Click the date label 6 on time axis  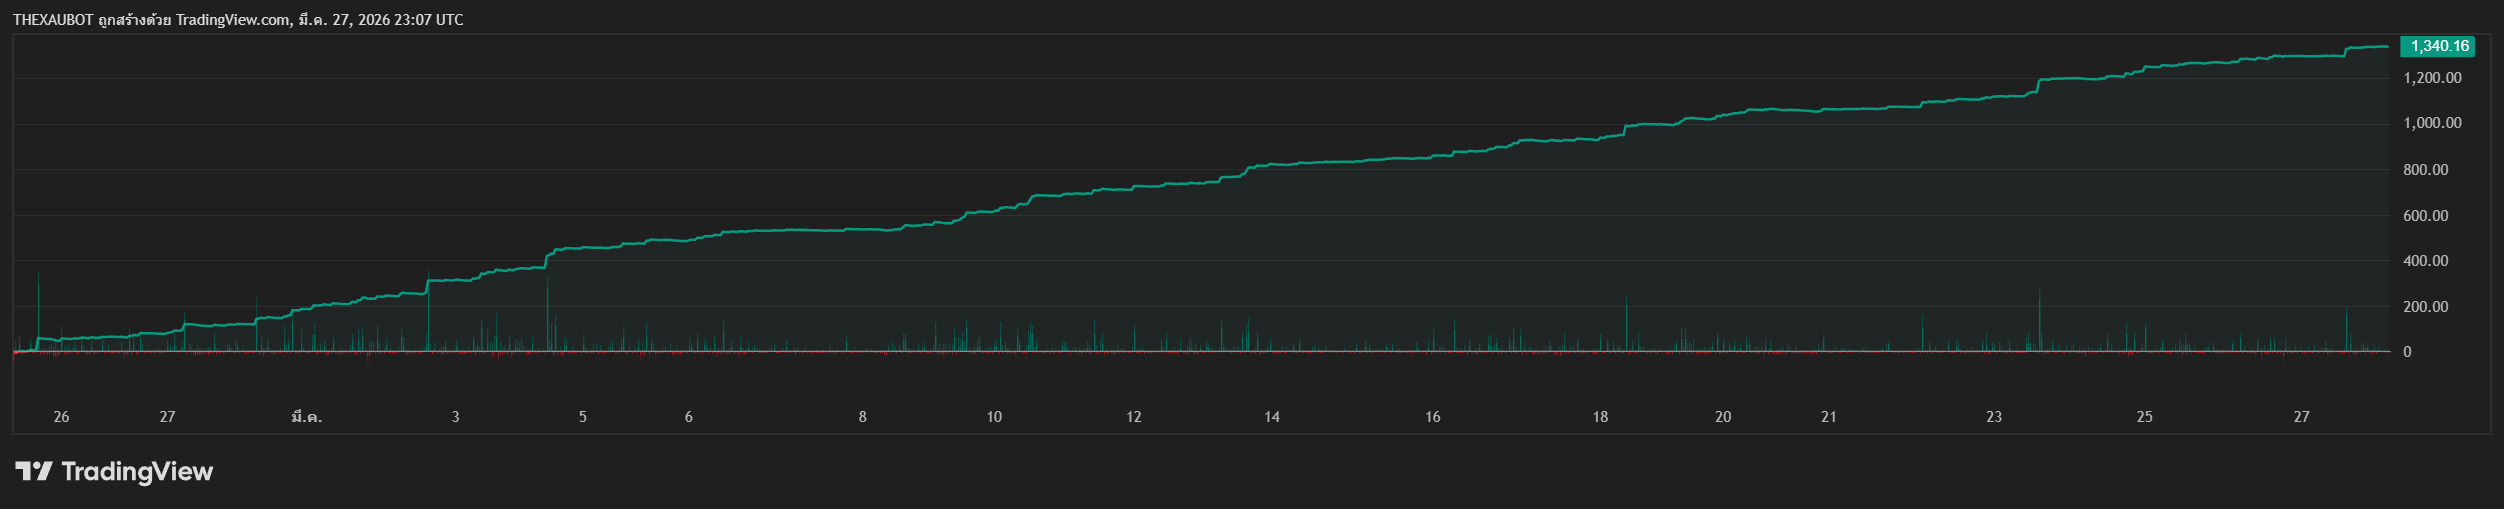(x=689, y=417)
